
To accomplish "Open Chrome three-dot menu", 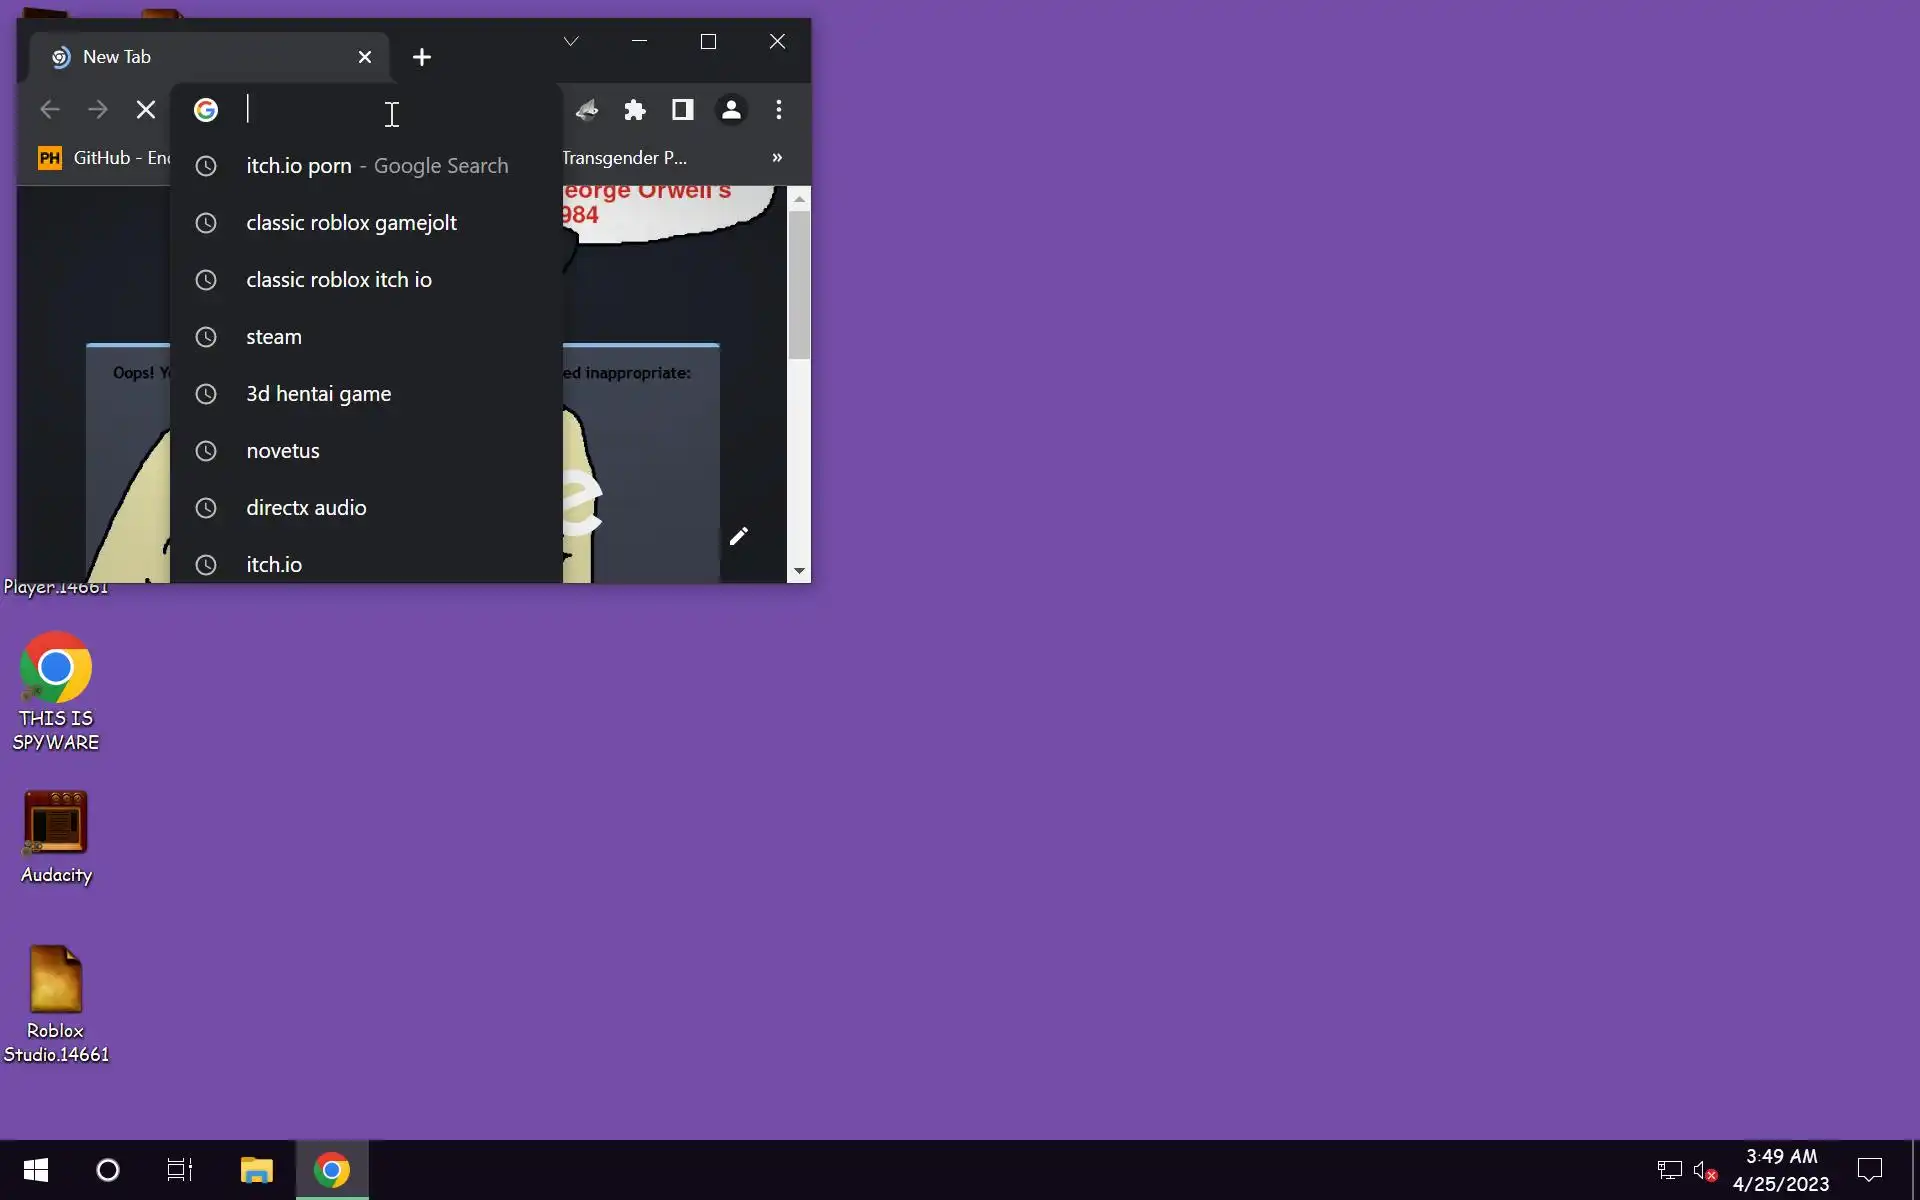I will (x=779, y=110).
